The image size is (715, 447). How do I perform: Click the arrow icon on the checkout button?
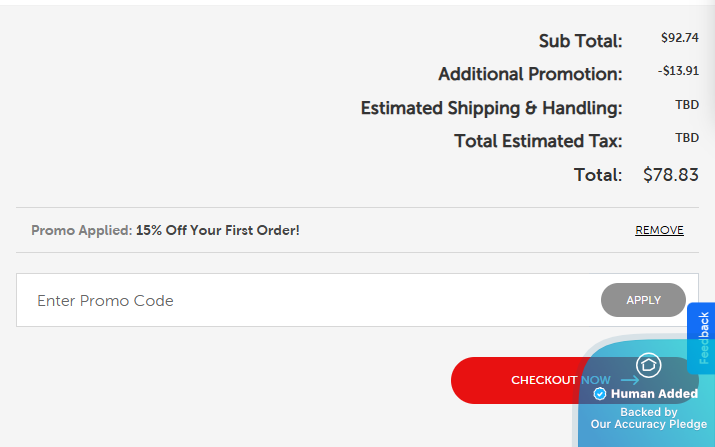point(630,380)
